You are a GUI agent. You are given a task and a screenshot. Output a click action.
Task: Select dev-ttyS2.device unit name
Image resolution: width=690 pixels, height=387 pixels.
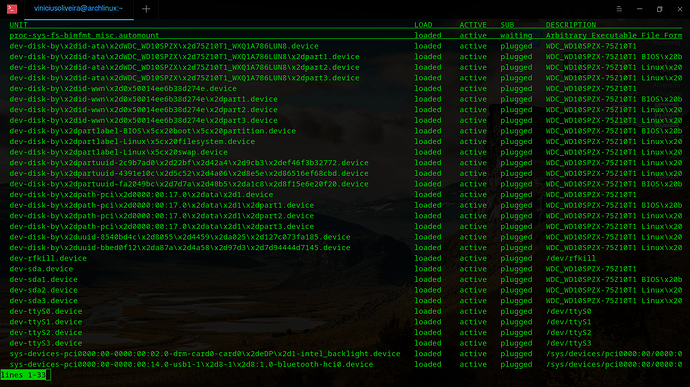click(x=46, y=332)
